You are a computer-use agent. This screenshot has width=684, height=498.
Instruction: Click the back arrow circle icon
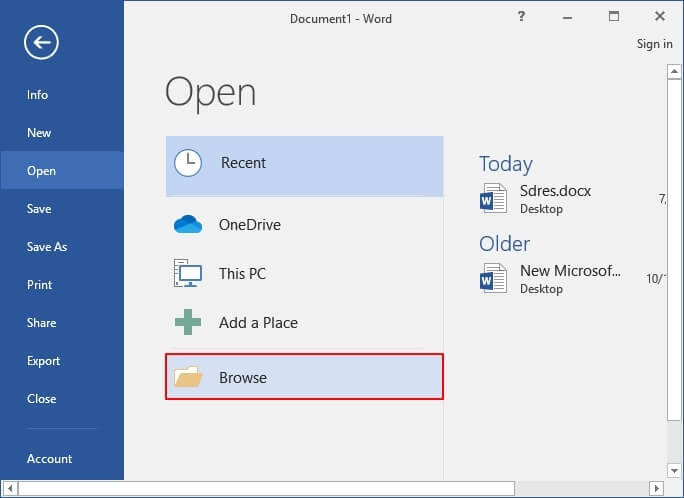(43, 42)
